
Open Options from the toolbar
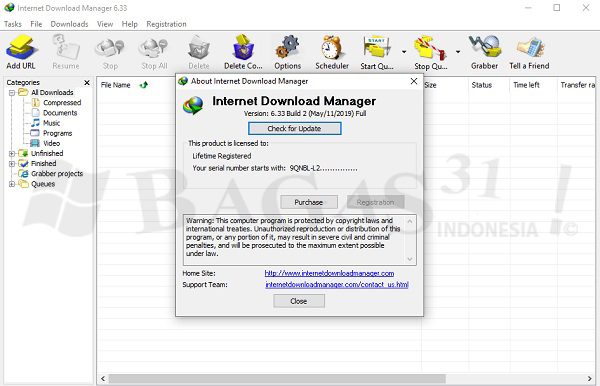pyautogui.click(x=288, y=52)
